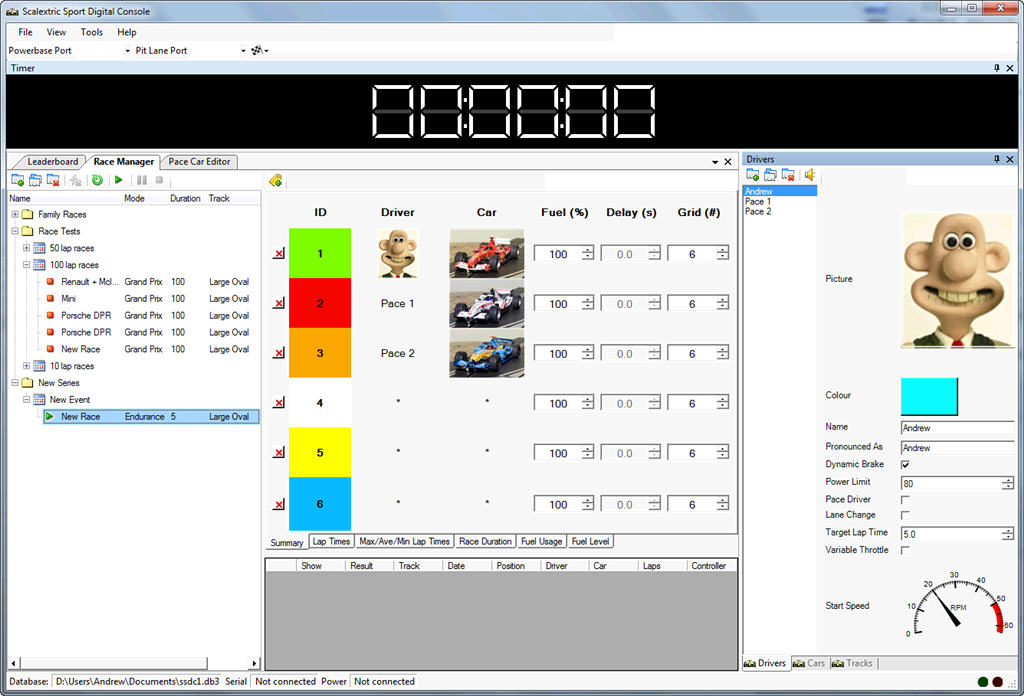This screenshot has width=1024, height=696.
Task: Switch to the Leaderboard tab
Action: pos(52,162)
